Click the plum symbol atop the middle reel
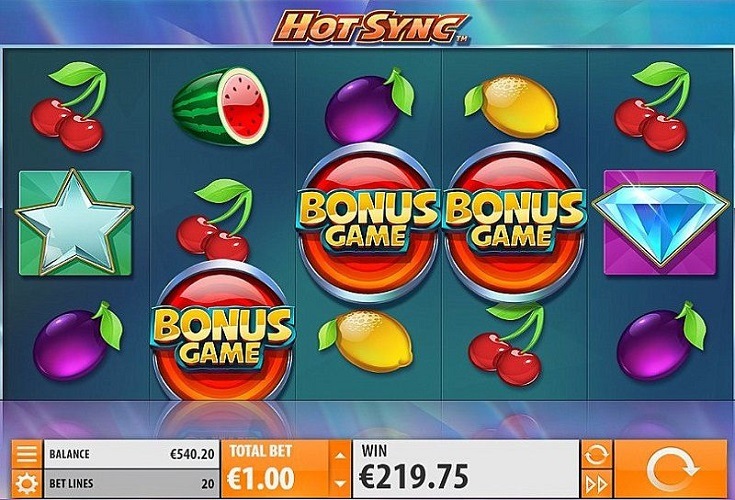The width and height of the screenshot is (735, 500). 369,106
